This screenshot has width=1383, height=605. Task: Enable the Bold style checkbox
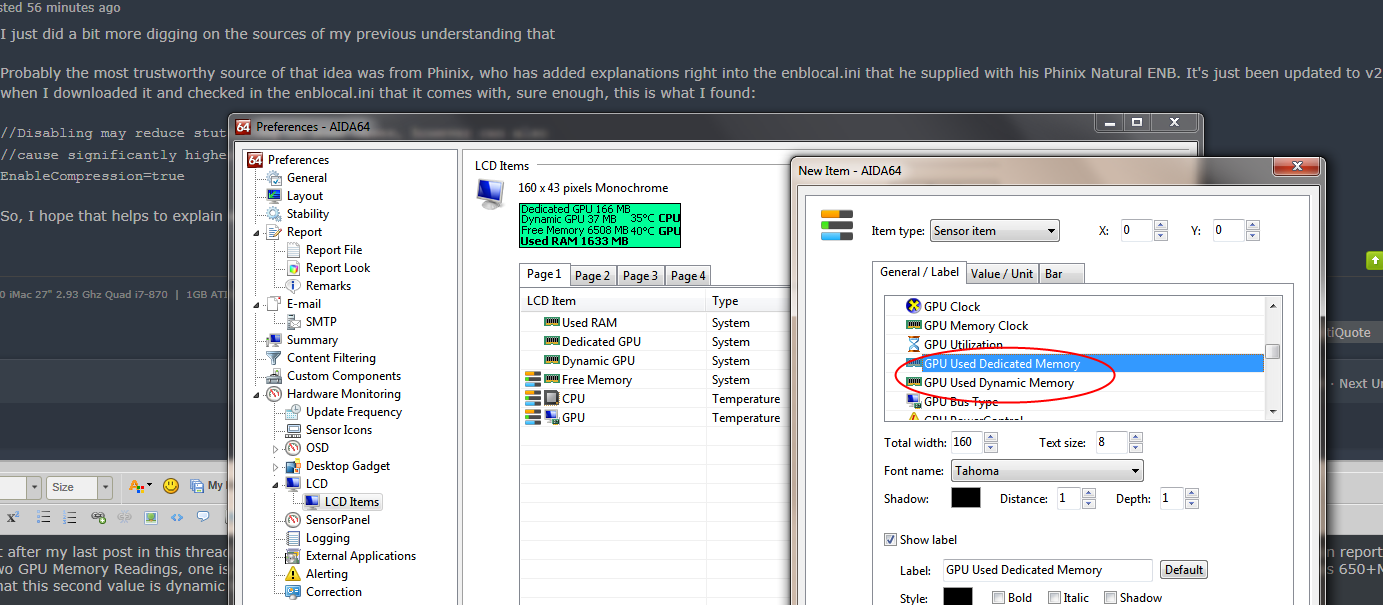pyautogui.click(x=998, y=598)
